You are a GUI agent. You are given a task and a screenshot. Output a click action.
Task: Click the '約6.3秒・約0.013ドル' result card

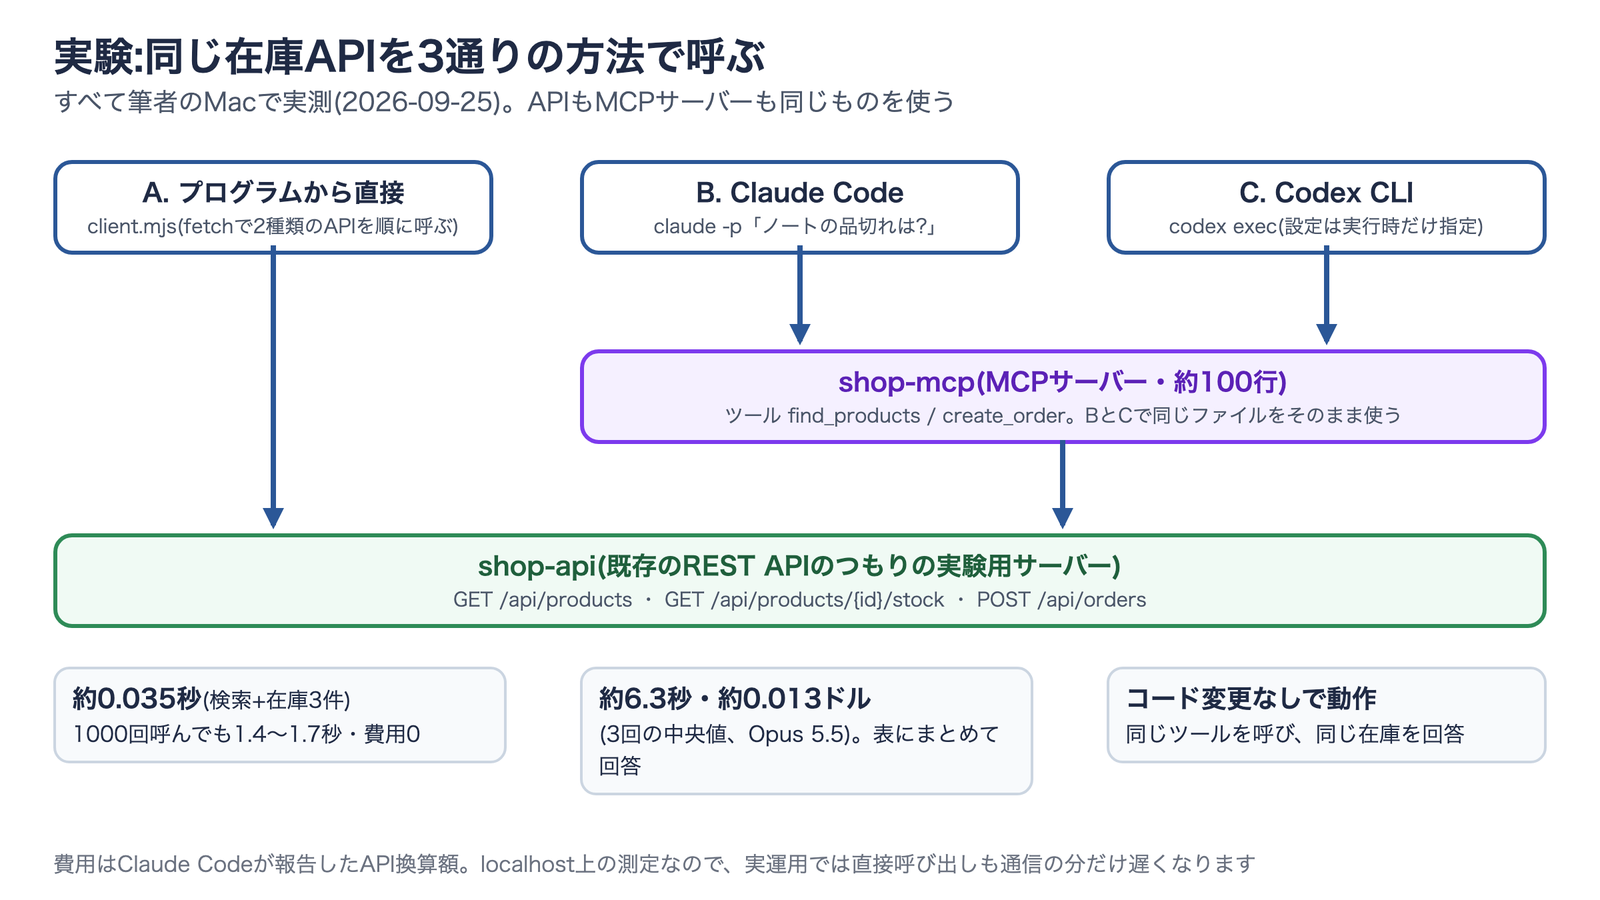tap(806, 731)
